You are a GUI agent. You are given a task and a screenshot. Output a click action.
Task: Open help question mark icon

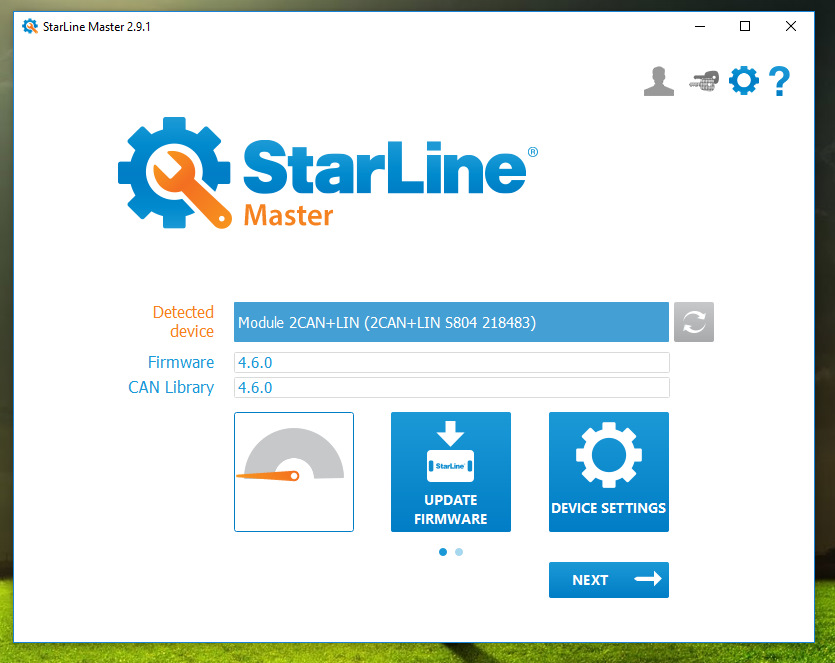tap(780, 81)
